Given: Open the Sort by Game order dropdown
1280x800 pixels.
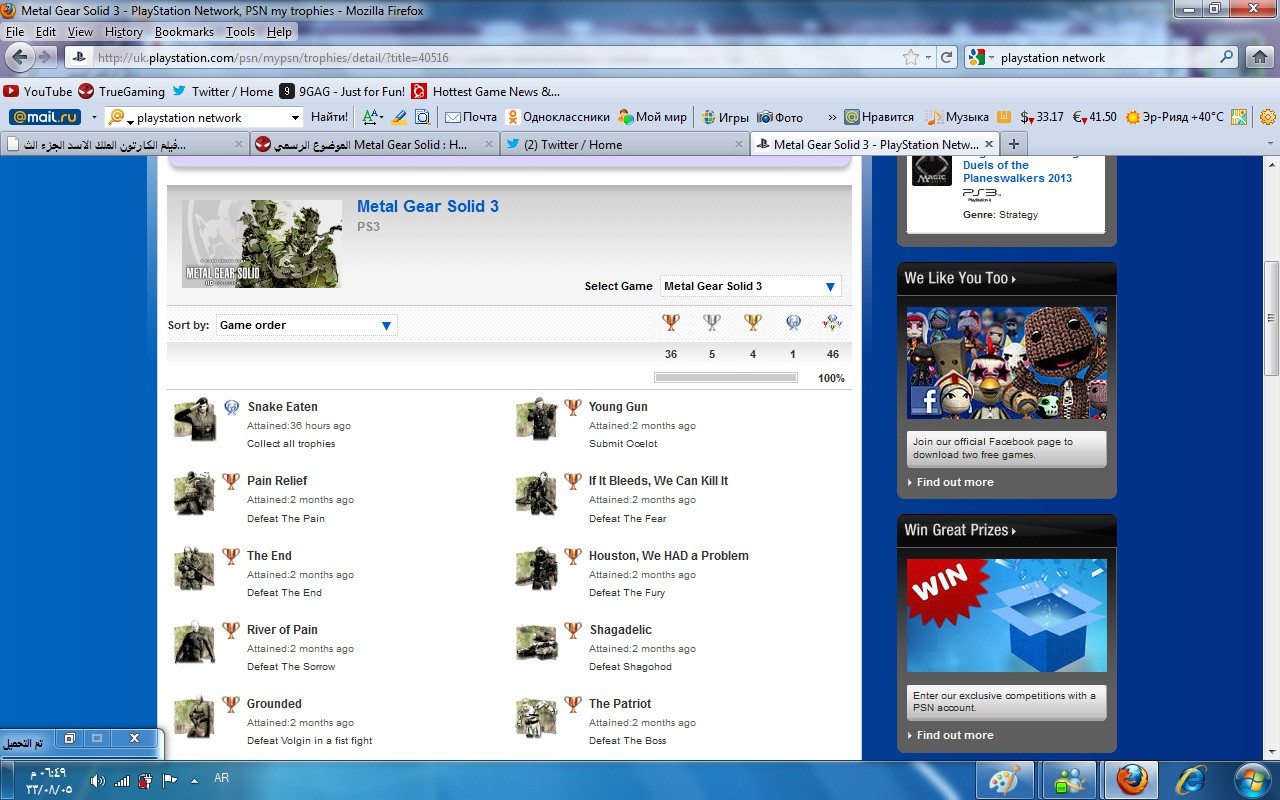Looking at the screenshot, I should tap(306, 325).
